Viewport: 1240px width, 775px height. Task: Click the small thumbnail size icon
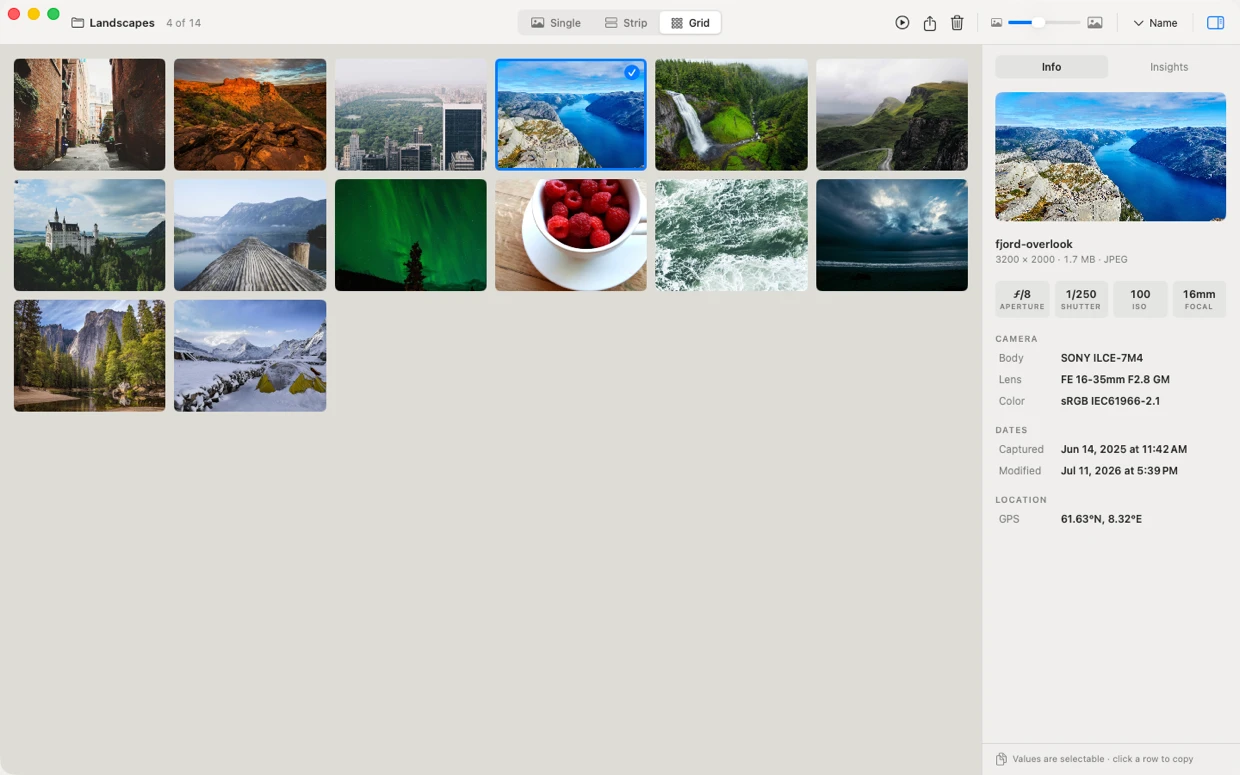(996, 23)
